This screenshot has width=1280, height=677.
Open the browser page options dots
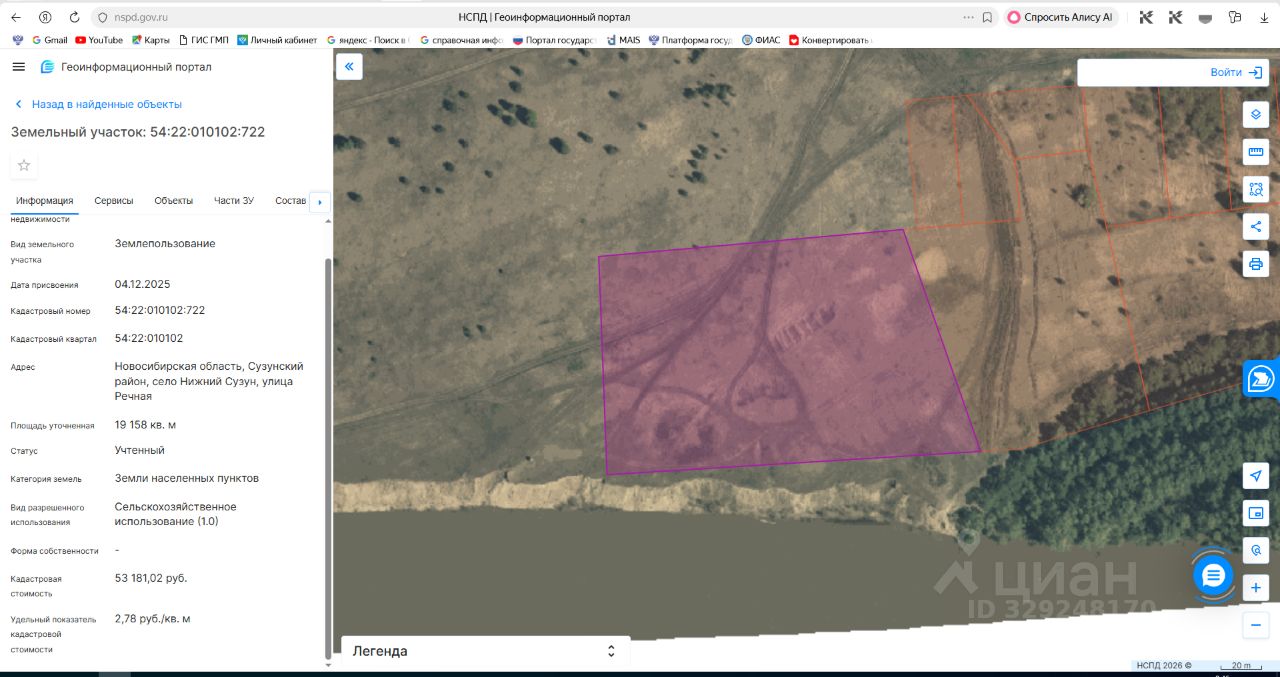click(x=968, y=17)
